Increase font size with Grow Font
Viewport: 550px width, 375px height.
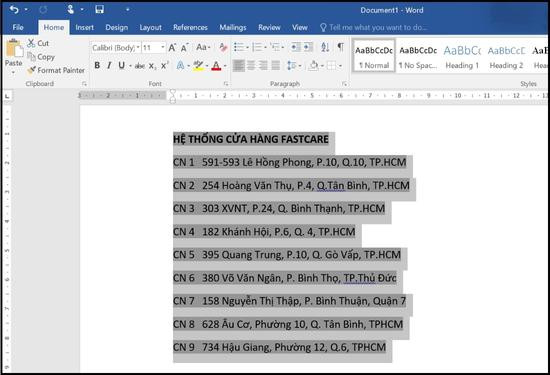click(172, 47)
